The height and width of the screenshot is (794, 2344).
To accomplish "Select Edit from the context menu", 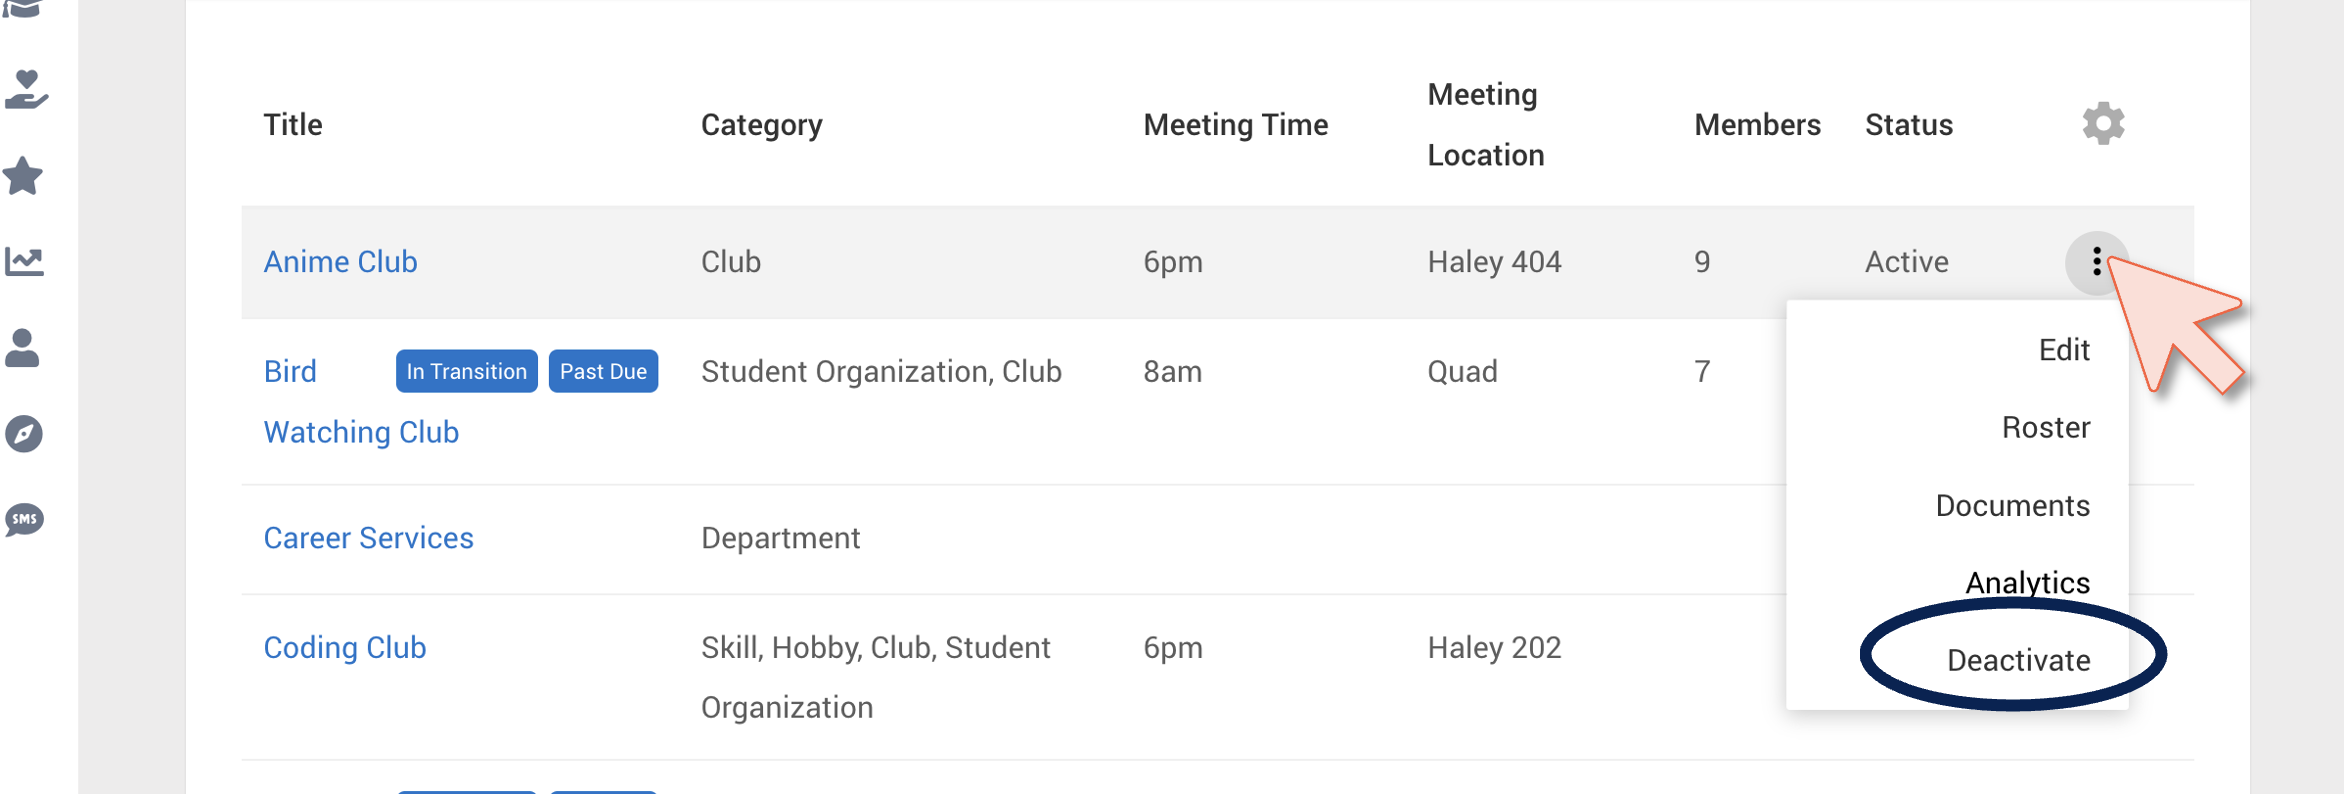I will [x=2064, y=350].
